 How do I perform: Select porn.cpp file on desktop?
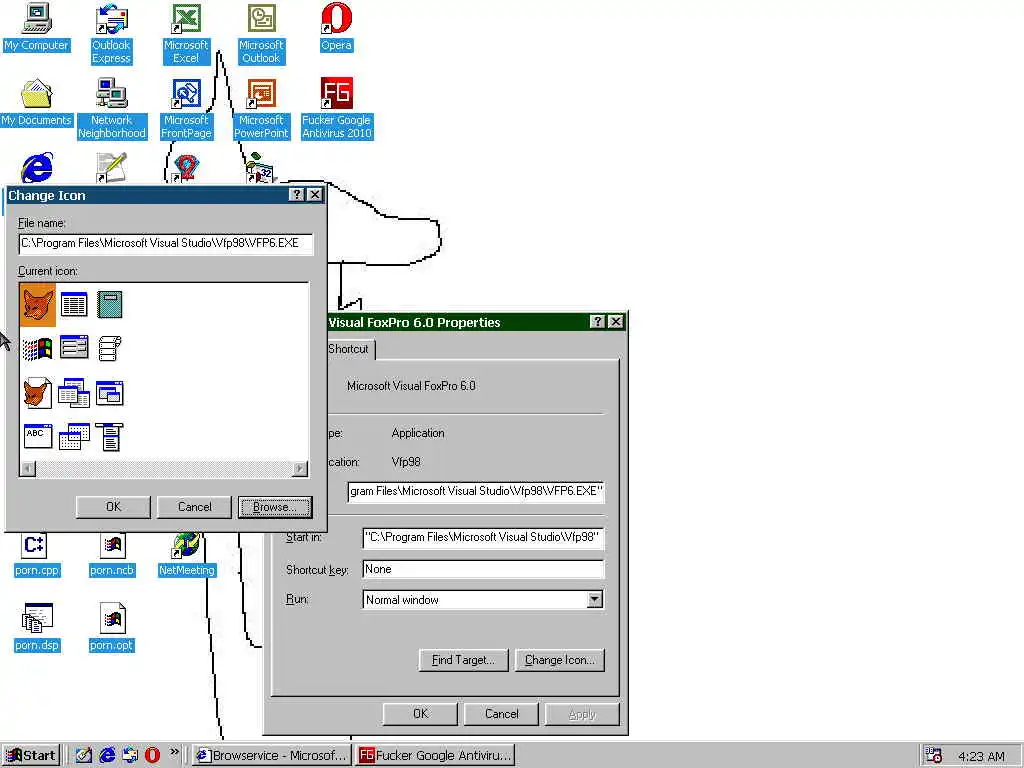point(37,556)
